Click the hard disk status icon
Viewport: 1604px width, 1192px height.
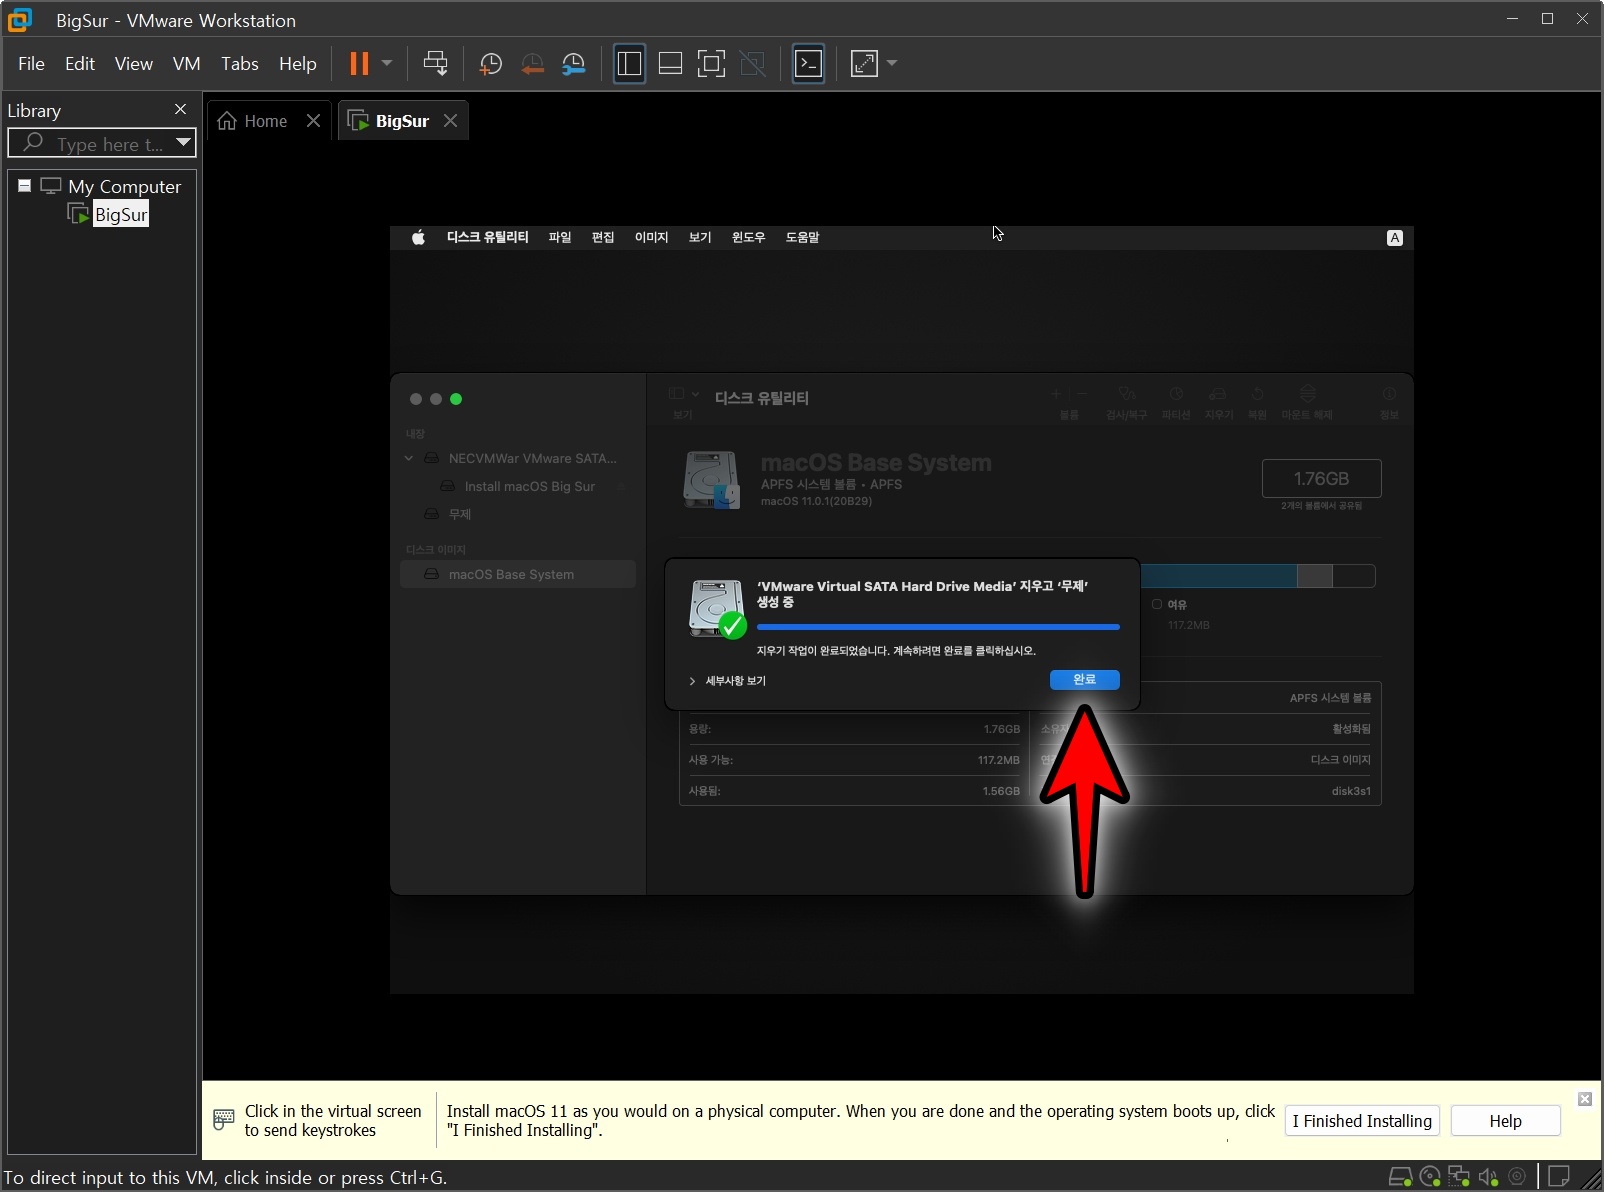1400,1177
